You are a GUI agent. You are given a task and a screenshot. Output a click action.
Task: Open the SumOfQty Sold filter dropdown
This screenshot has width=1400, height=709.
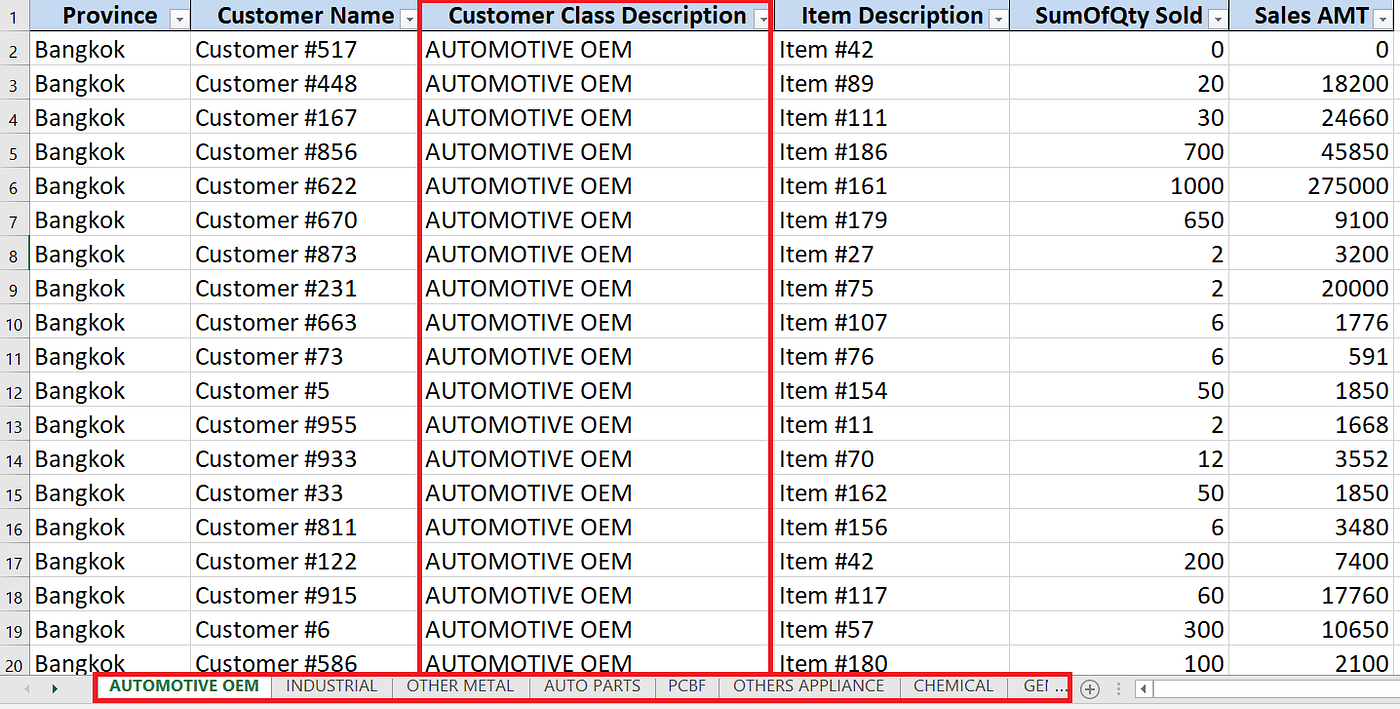[1219, 18]
